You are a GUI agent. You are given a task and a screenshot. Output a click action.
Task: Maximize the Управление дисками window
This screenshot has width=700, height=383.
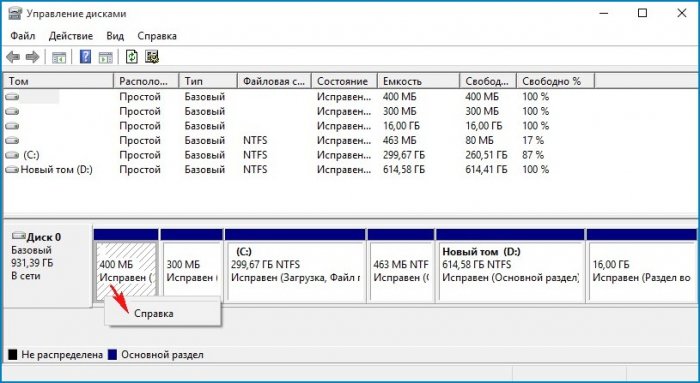point(642,13)
